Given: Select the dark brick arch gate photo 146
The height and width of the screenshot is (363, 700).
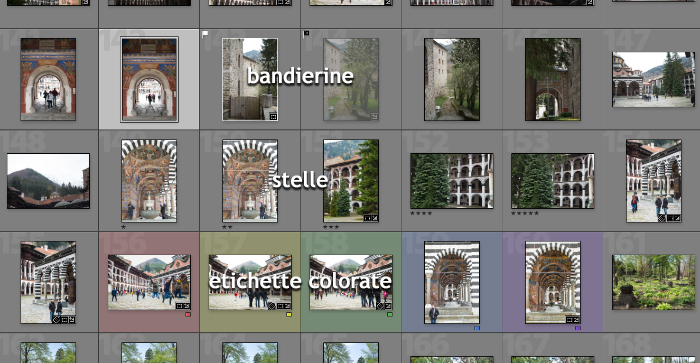Looking at the screenshot, I should [553, 79].
